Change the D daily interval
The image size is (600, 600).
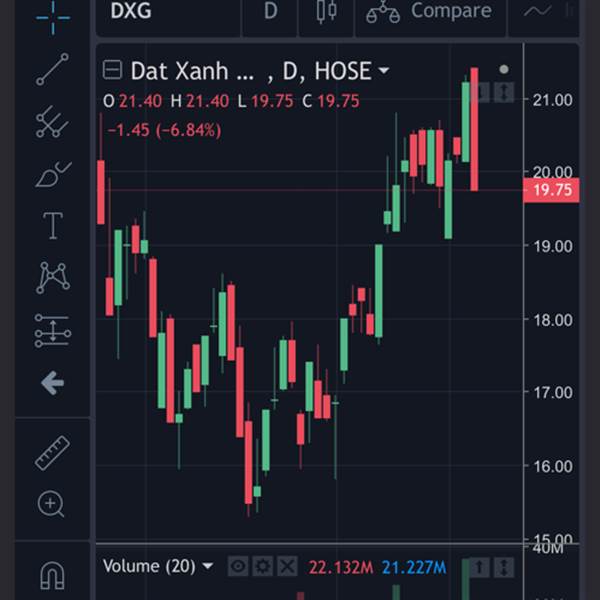click(270, 11)
